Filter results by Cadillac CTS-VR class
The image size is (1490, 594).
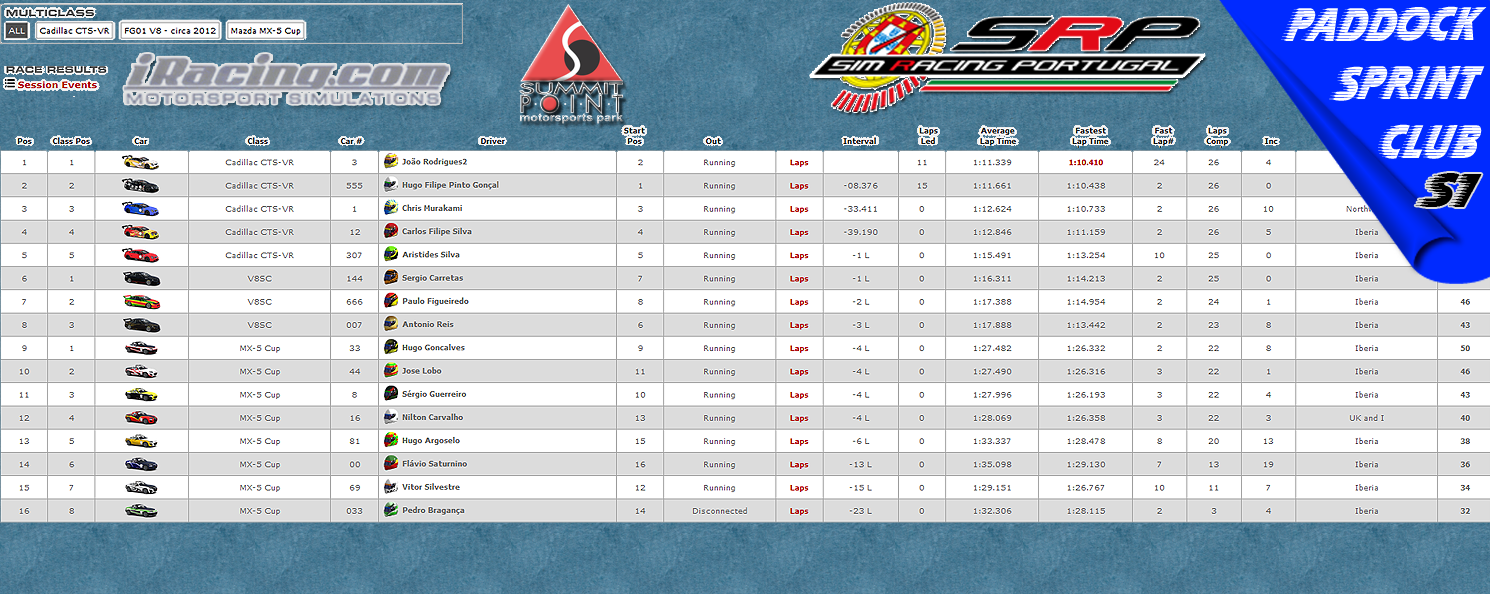(74, 31)
